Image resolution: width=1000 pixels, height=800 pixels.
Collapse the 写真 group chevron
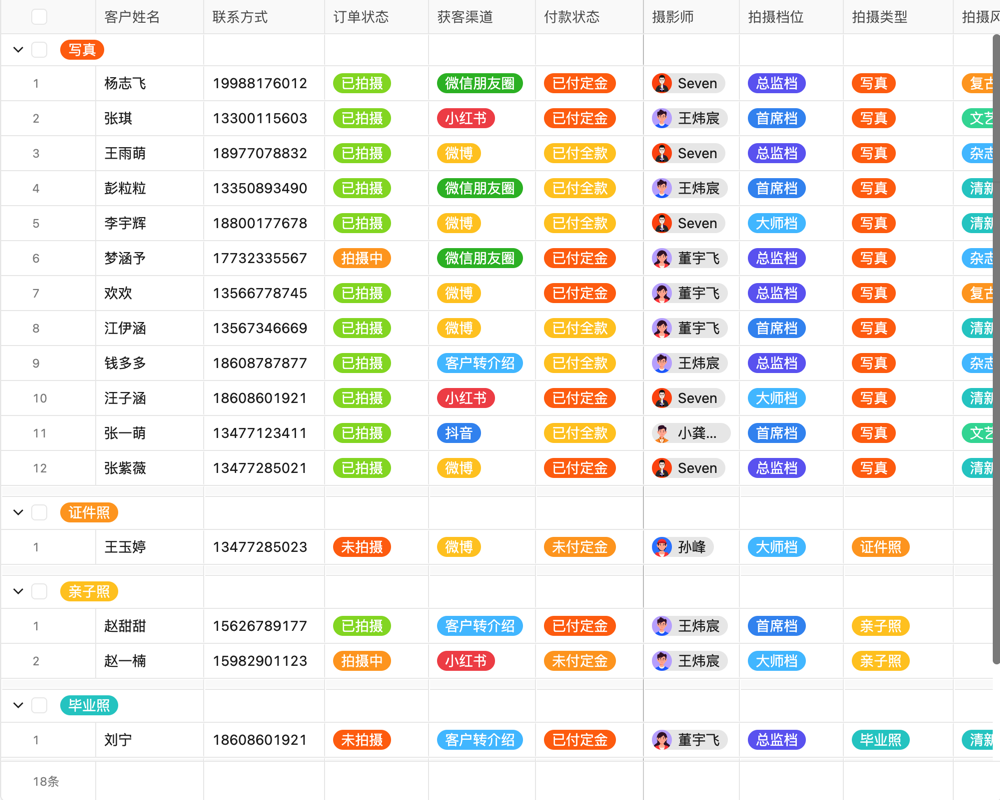[x=17, y=49]
